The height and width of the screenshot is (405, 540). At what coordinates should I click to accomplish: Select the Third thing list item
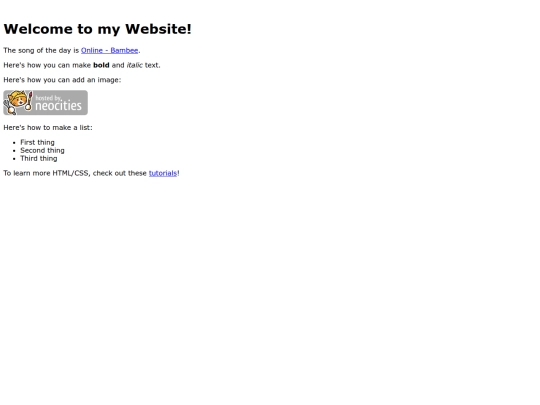[39, 158]
